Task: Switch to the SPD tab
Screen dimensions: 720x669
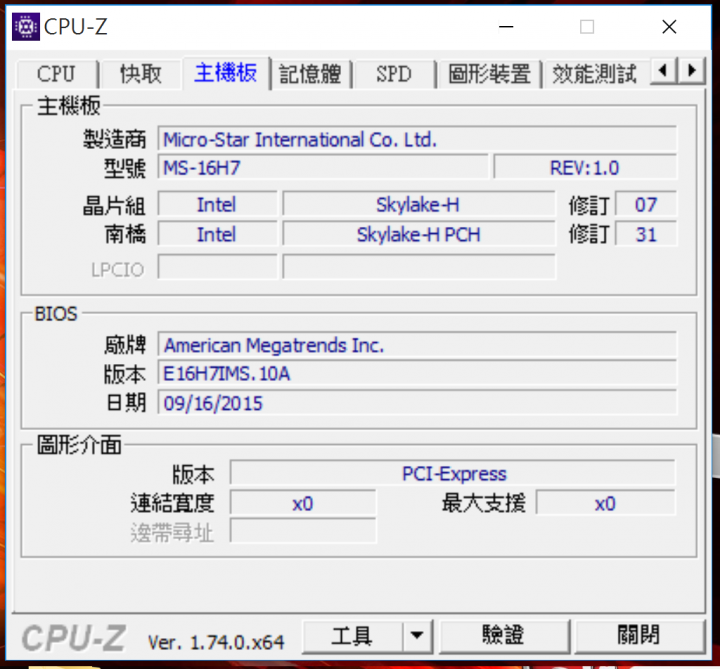Action: pos(394,74)
